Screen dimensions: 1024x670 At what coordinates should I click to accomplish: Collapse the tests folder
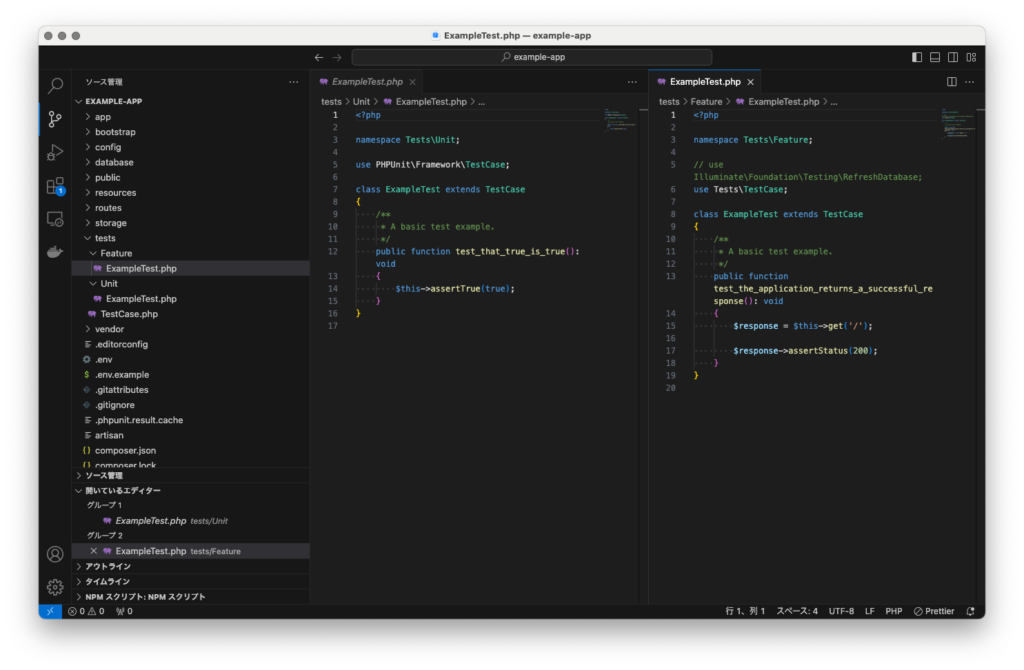pyautogui.click(x=105, y=238)
